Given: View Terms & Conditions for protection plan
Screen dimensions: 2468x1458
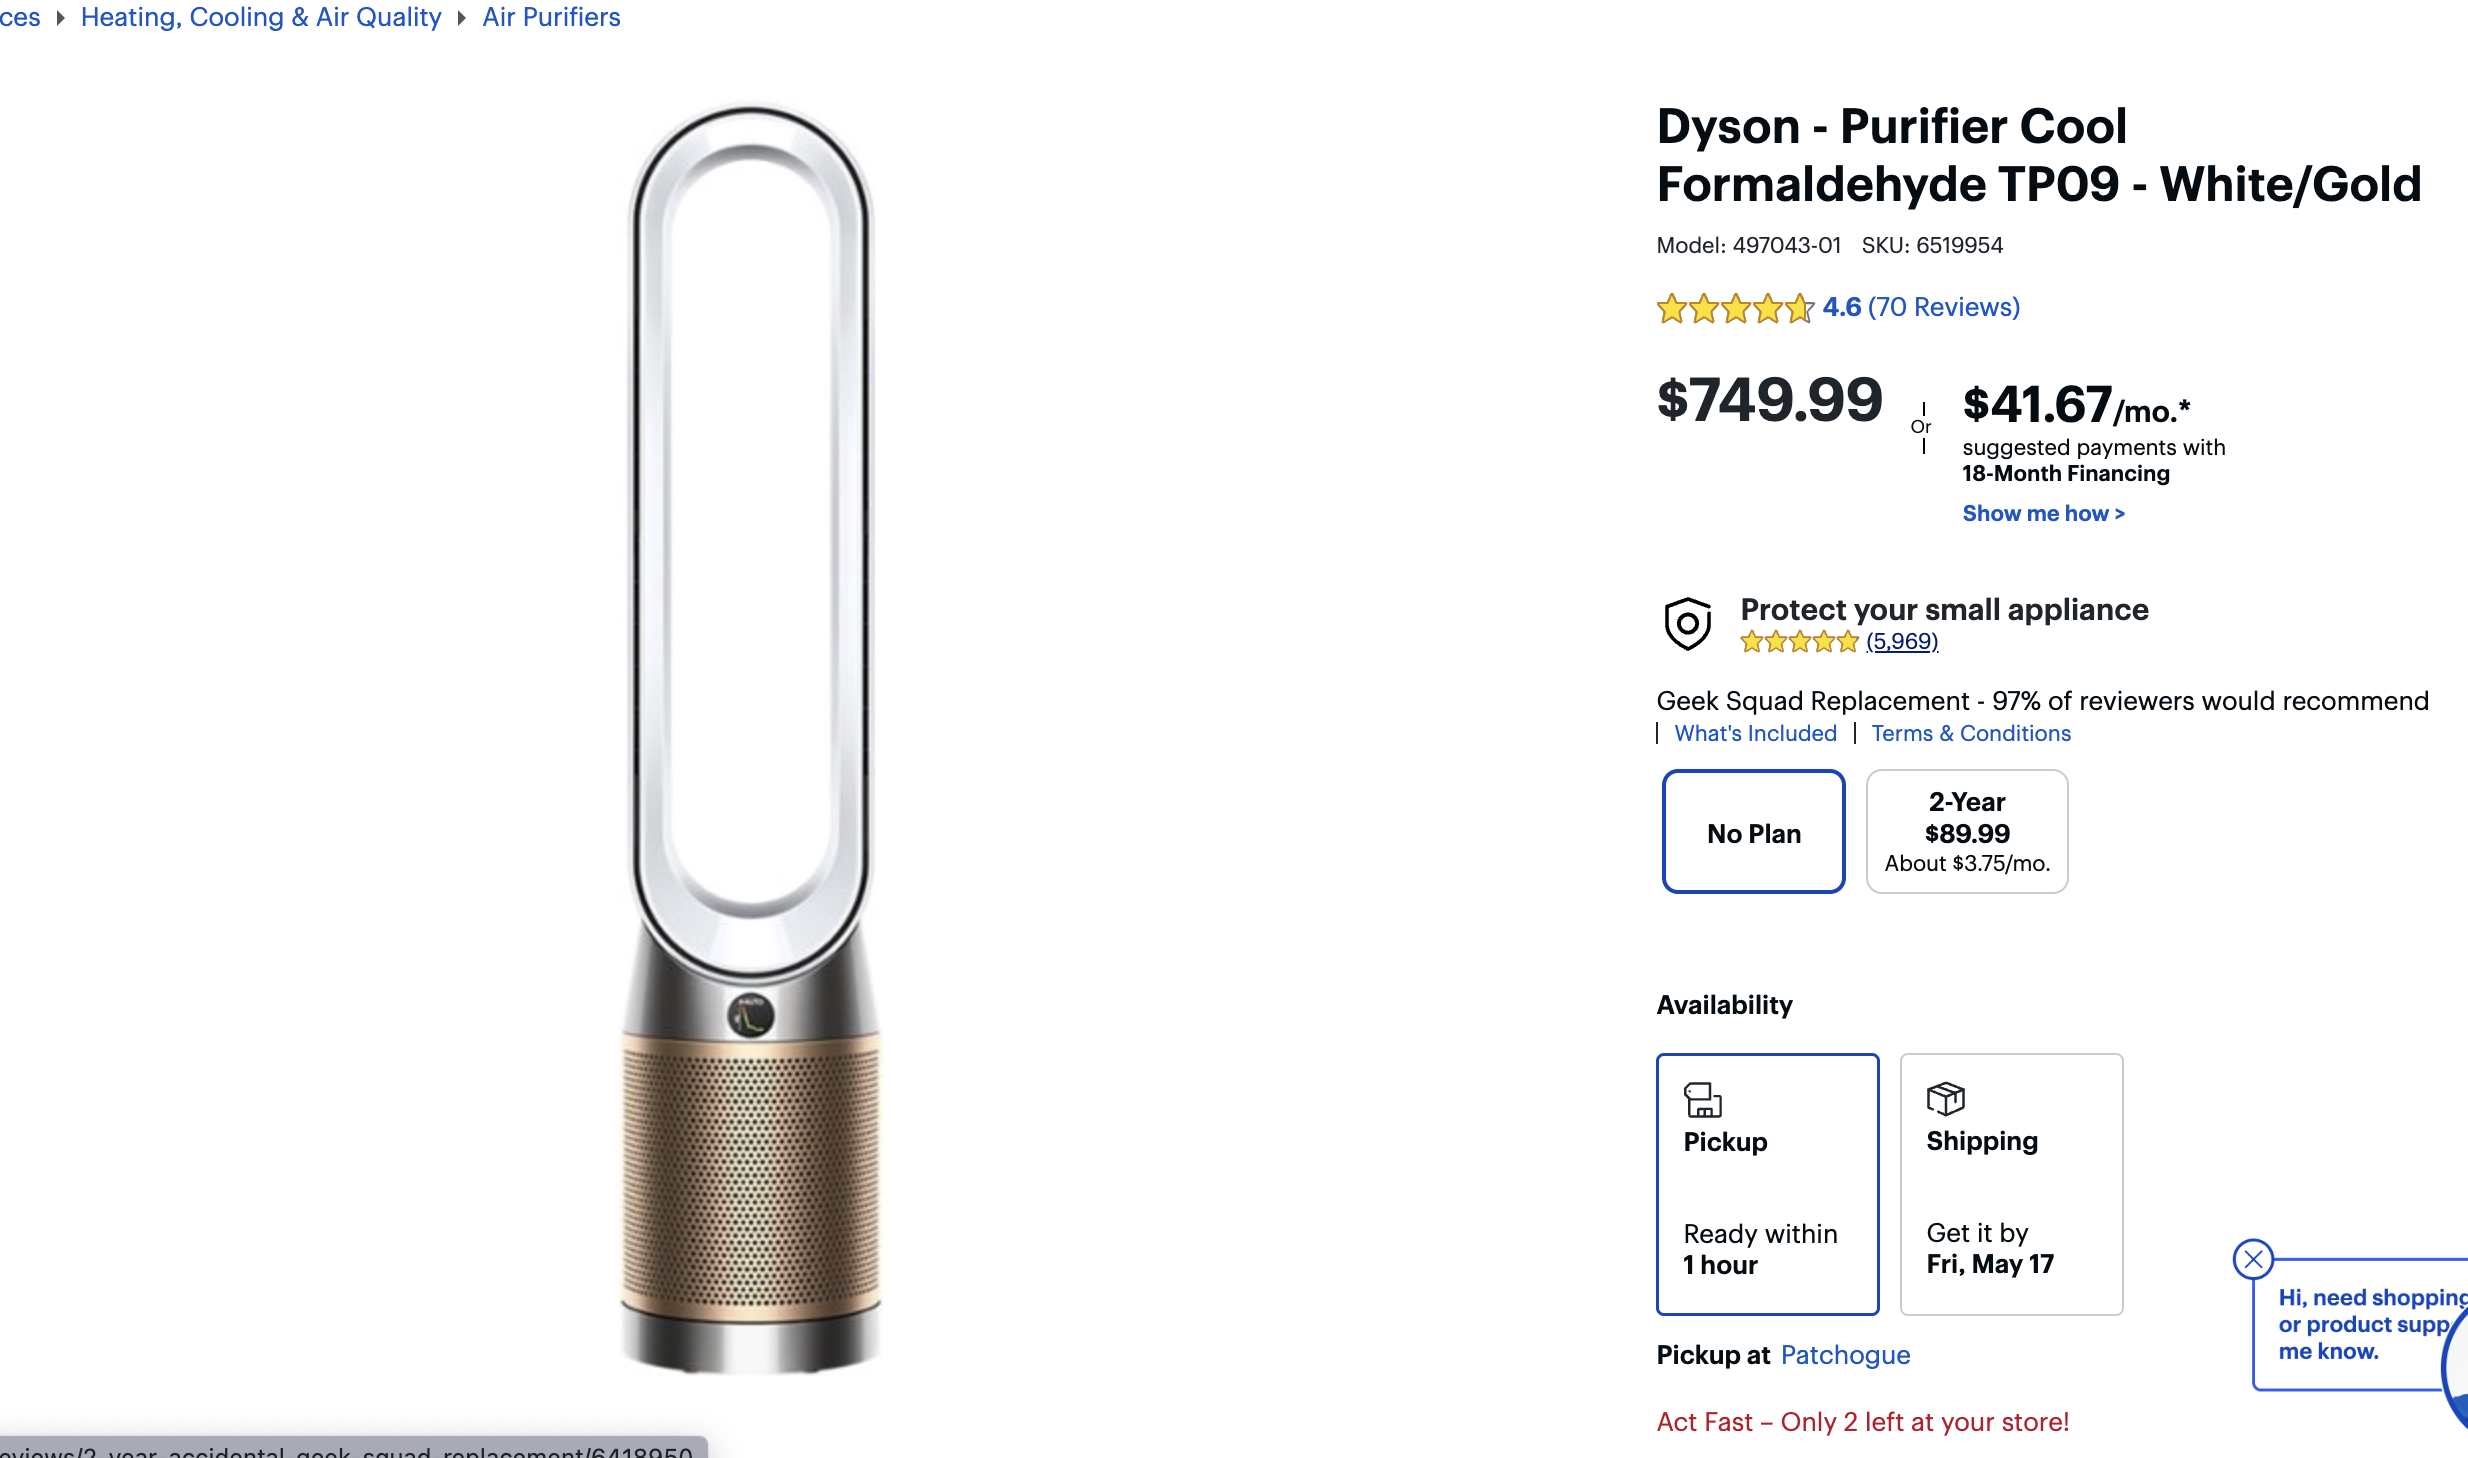Looking at the screenshot, I should coord(1970,734).
